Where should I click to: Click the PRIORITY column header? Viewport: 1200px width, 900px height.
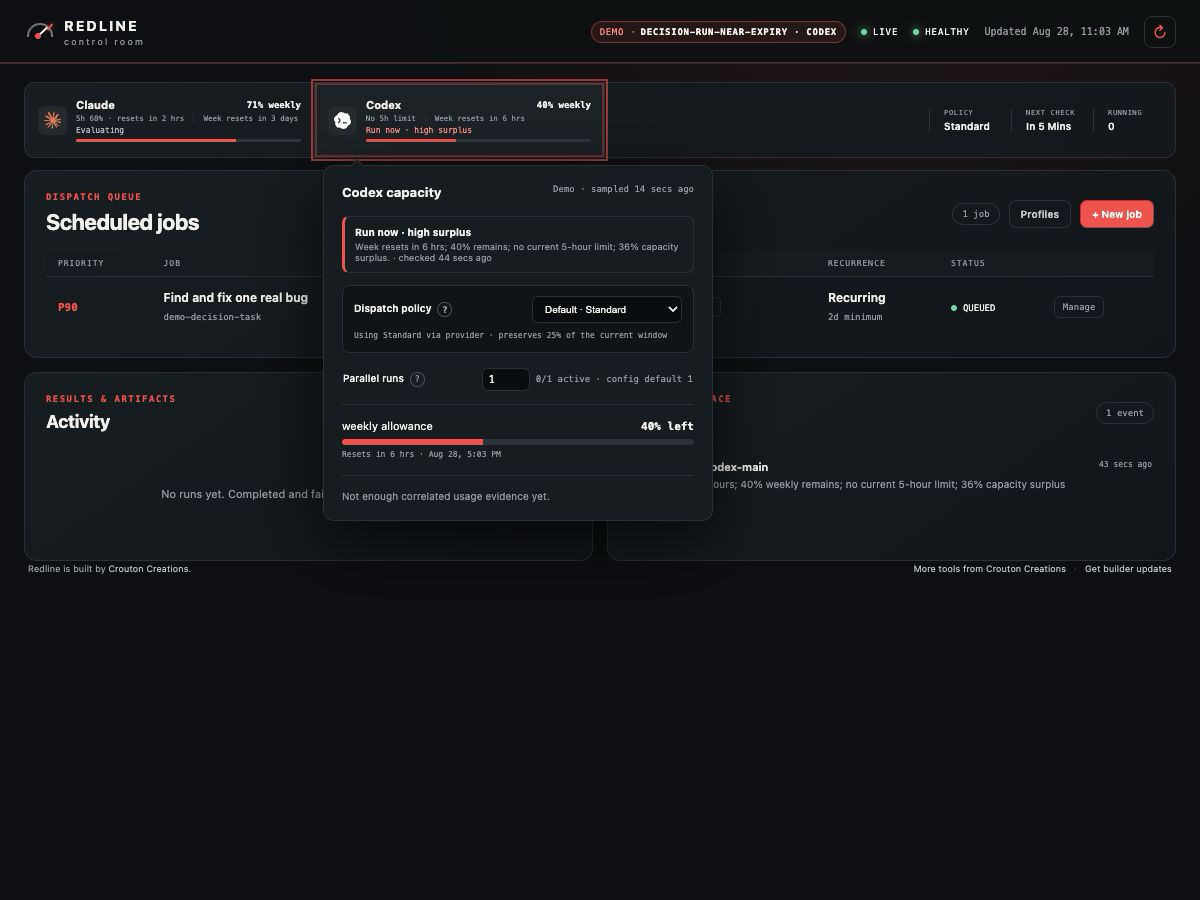[81, 263]
